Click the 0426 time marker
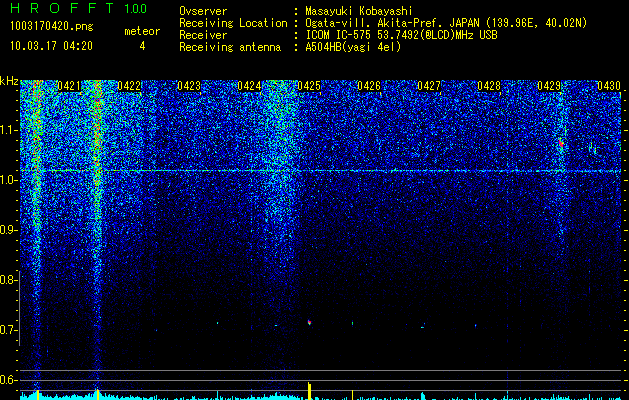 click(x=369, y=86)
